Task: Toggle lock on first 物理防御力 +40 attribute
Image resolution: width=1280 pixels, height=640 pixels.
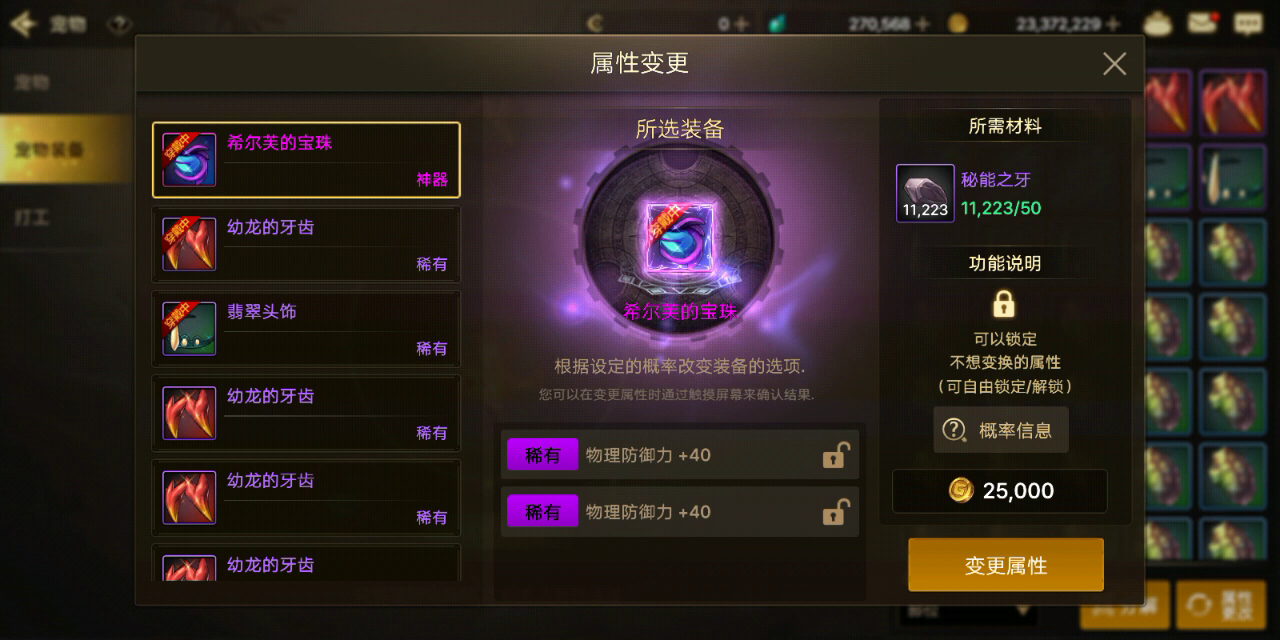Action: tap(835, 455)
